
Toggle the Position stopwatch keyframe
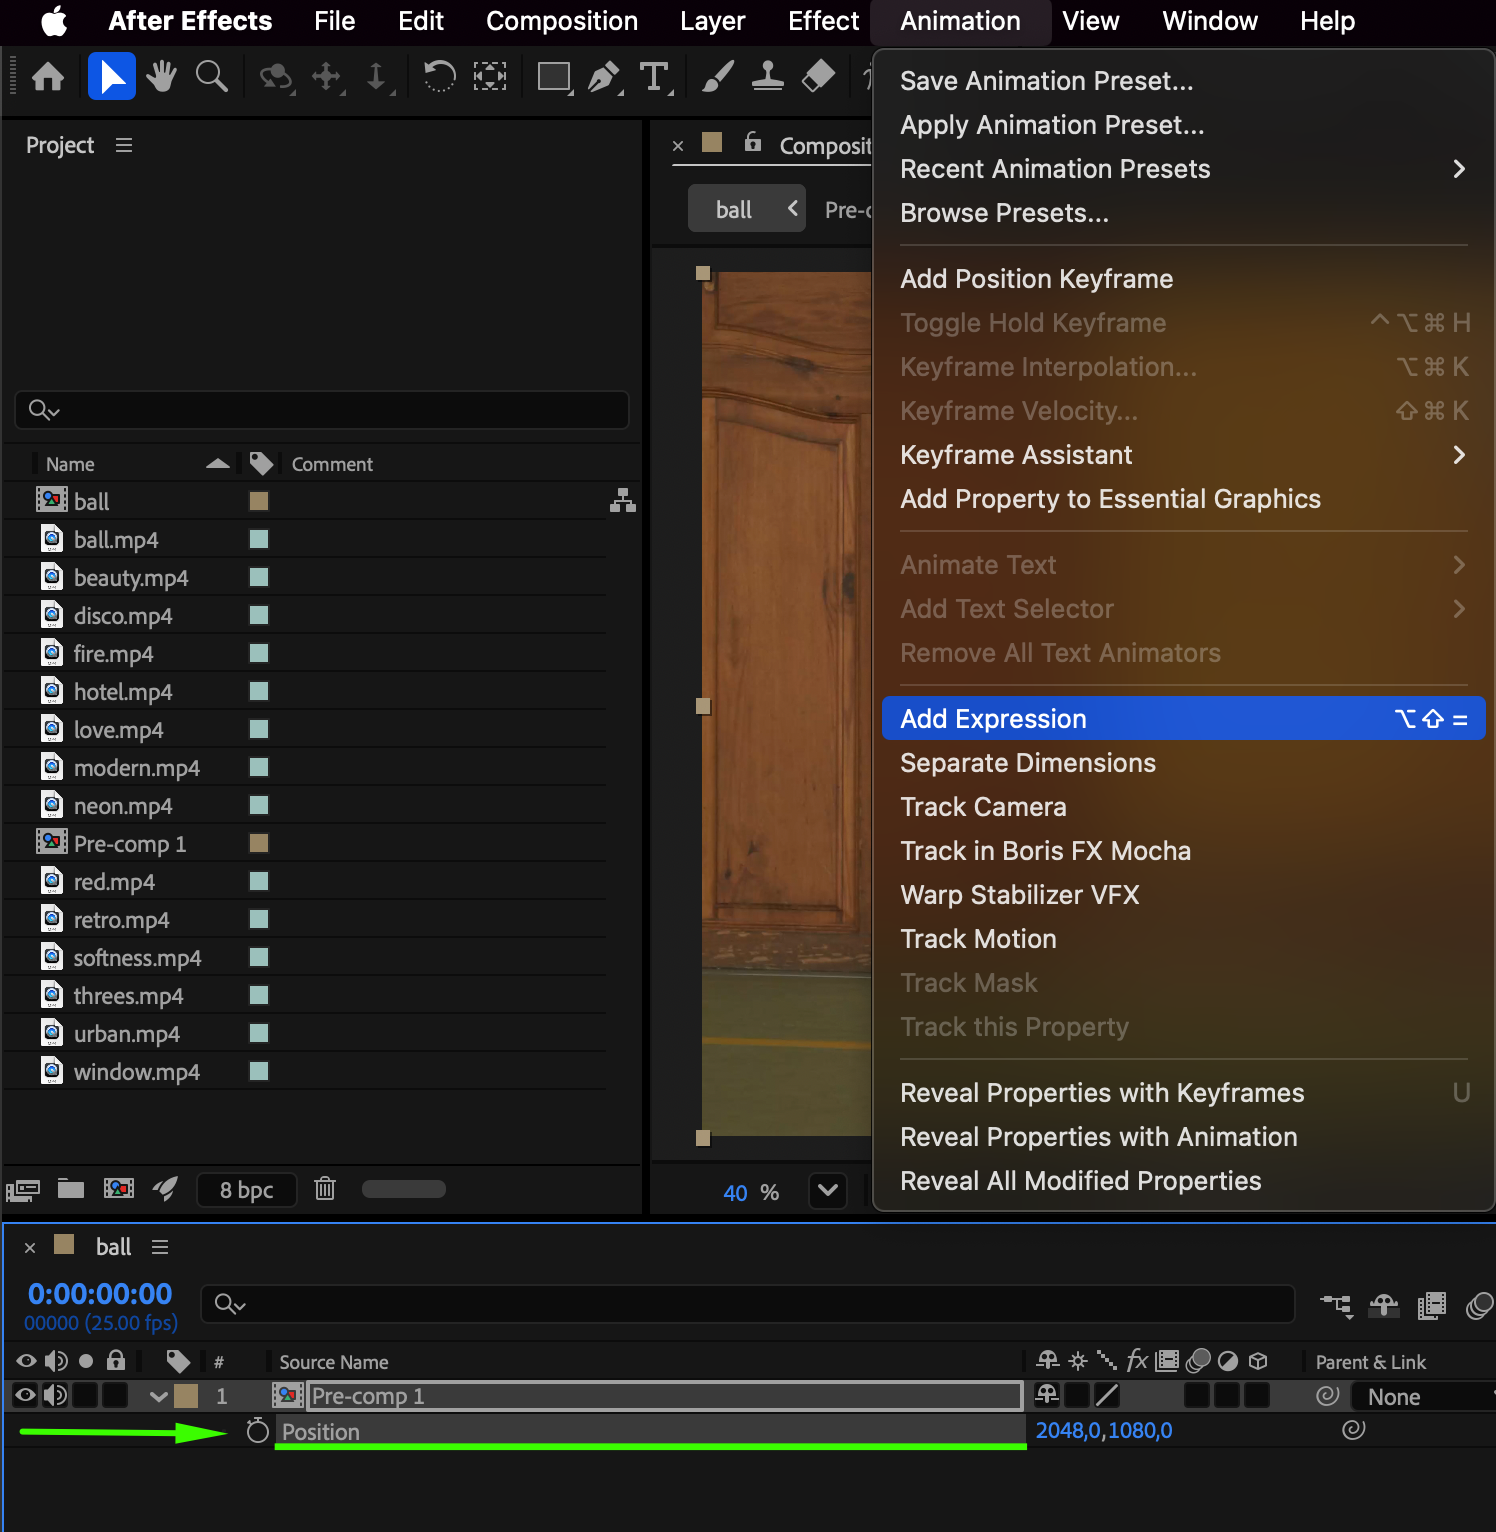[x=258, y=1431]
